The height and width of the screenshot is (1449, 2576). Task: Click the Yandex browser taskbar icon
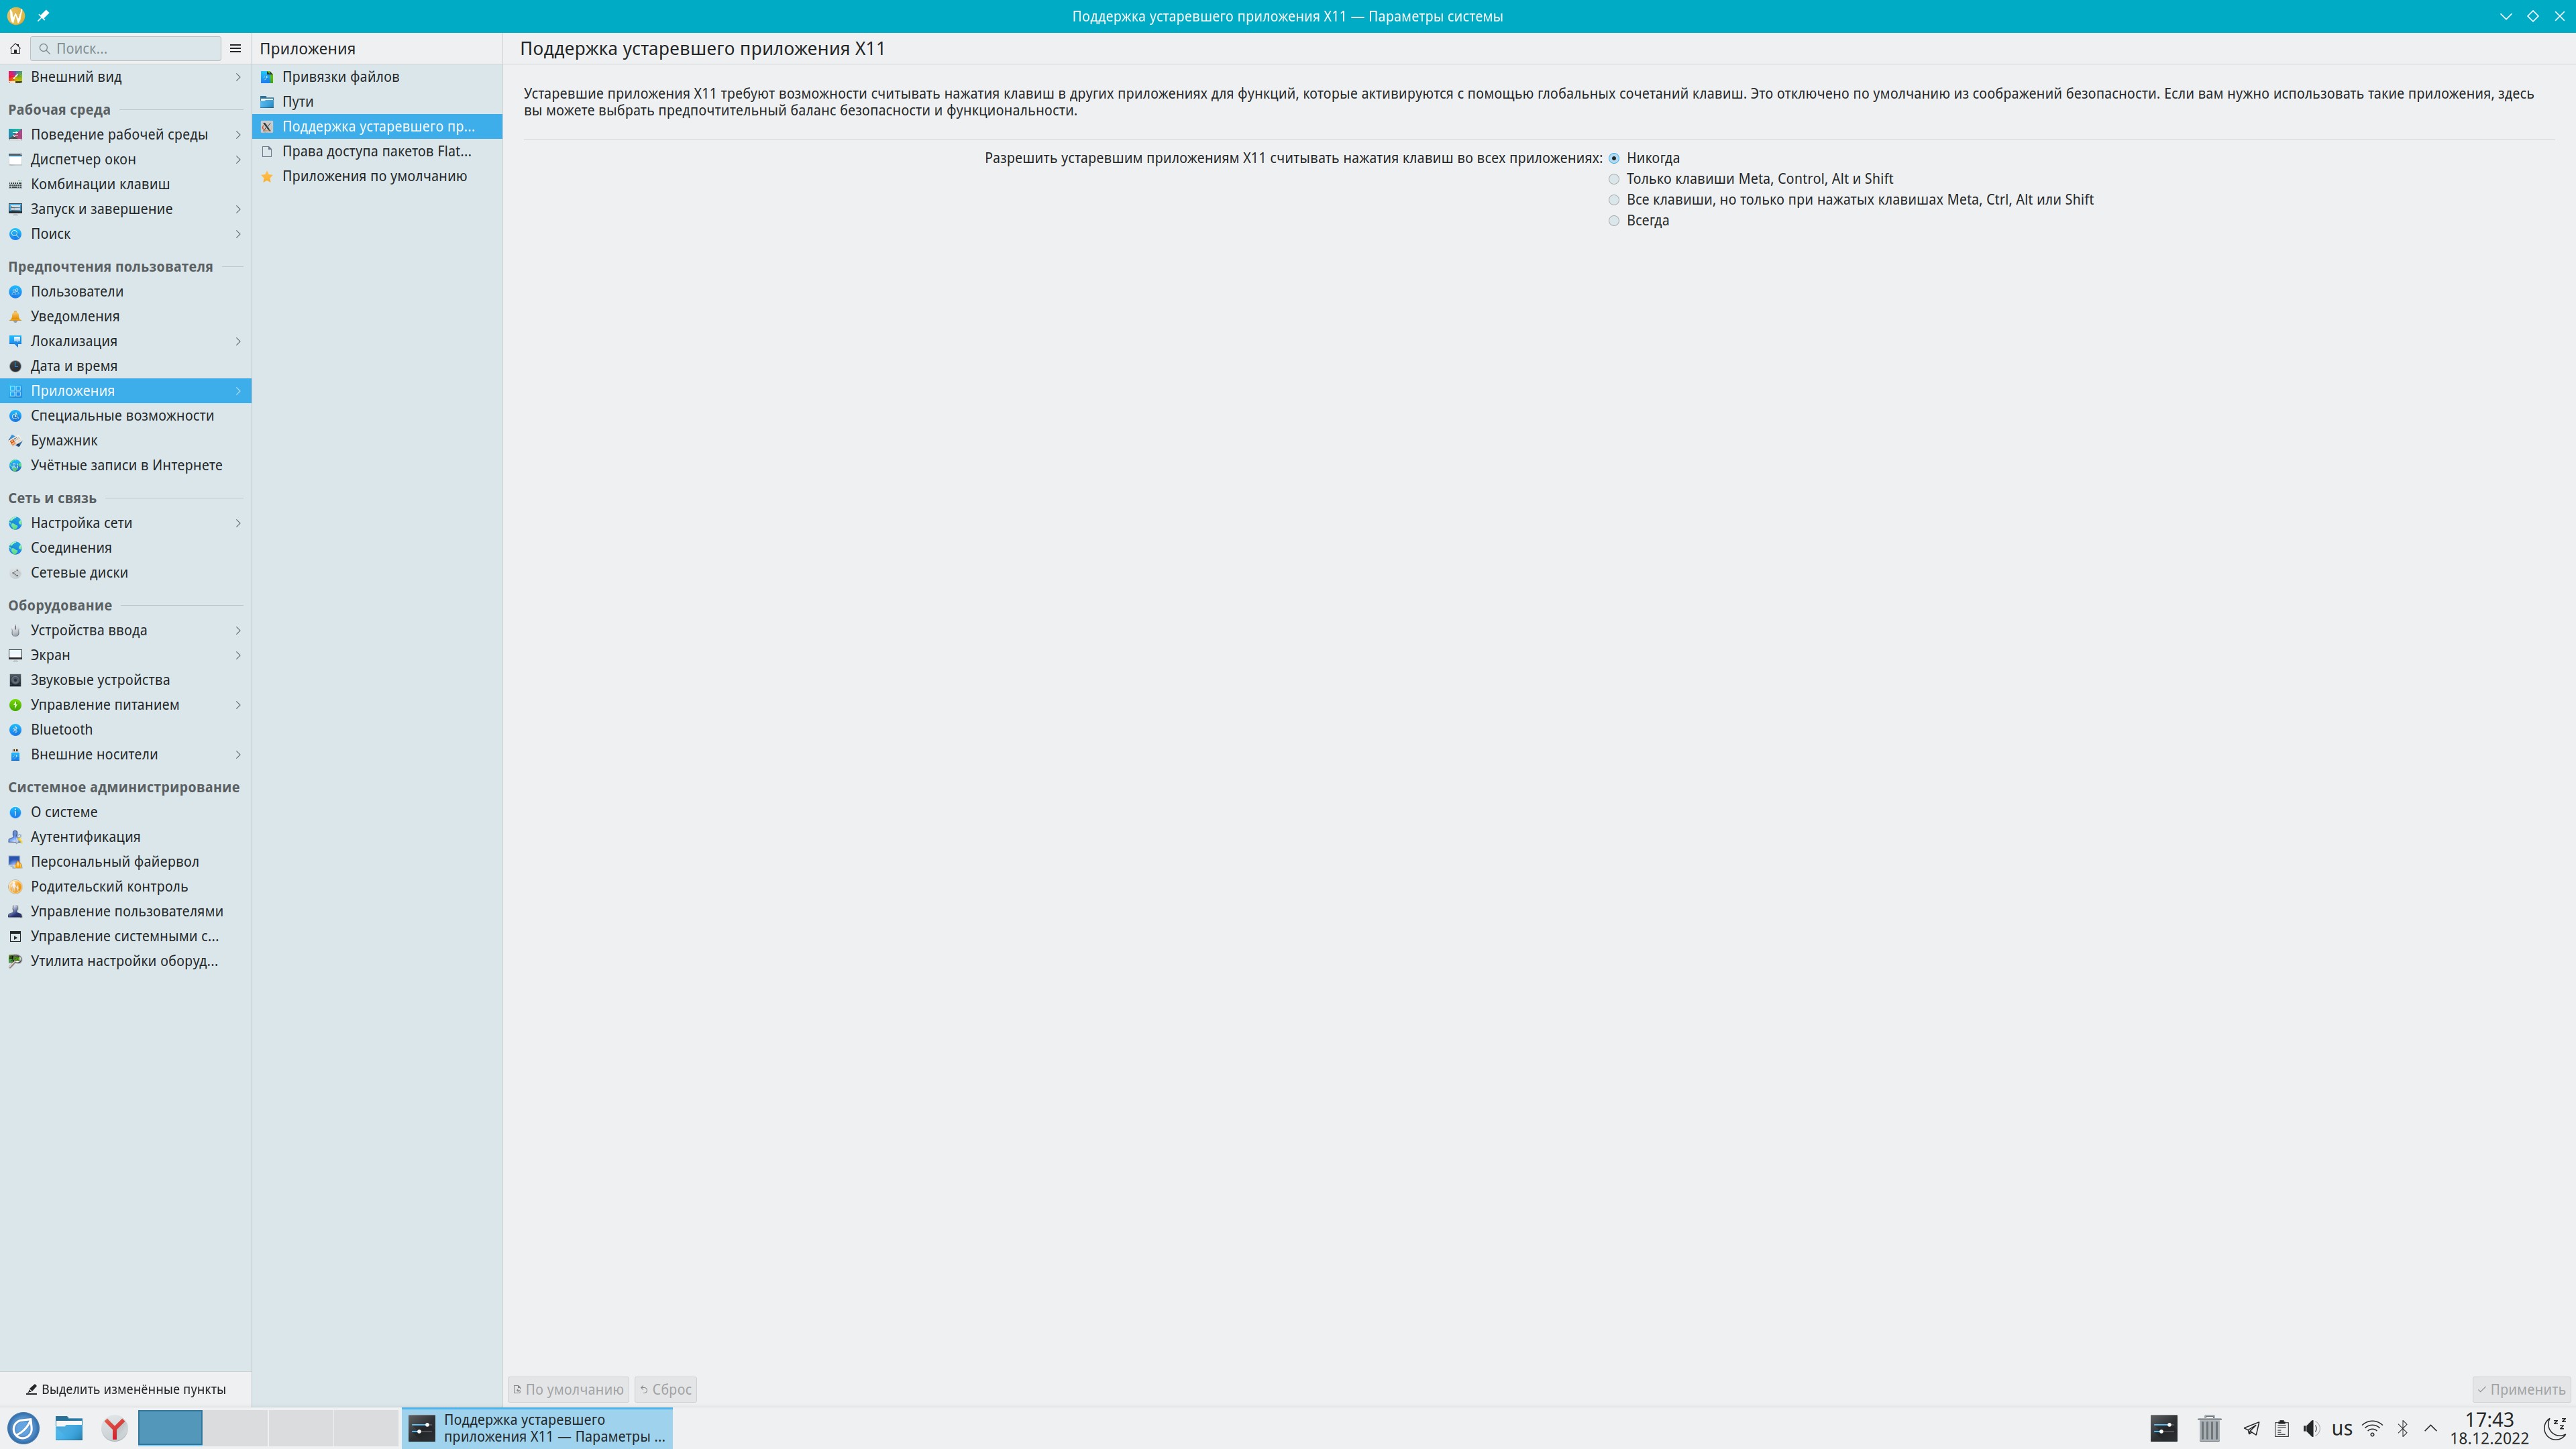click(115, 1428)
